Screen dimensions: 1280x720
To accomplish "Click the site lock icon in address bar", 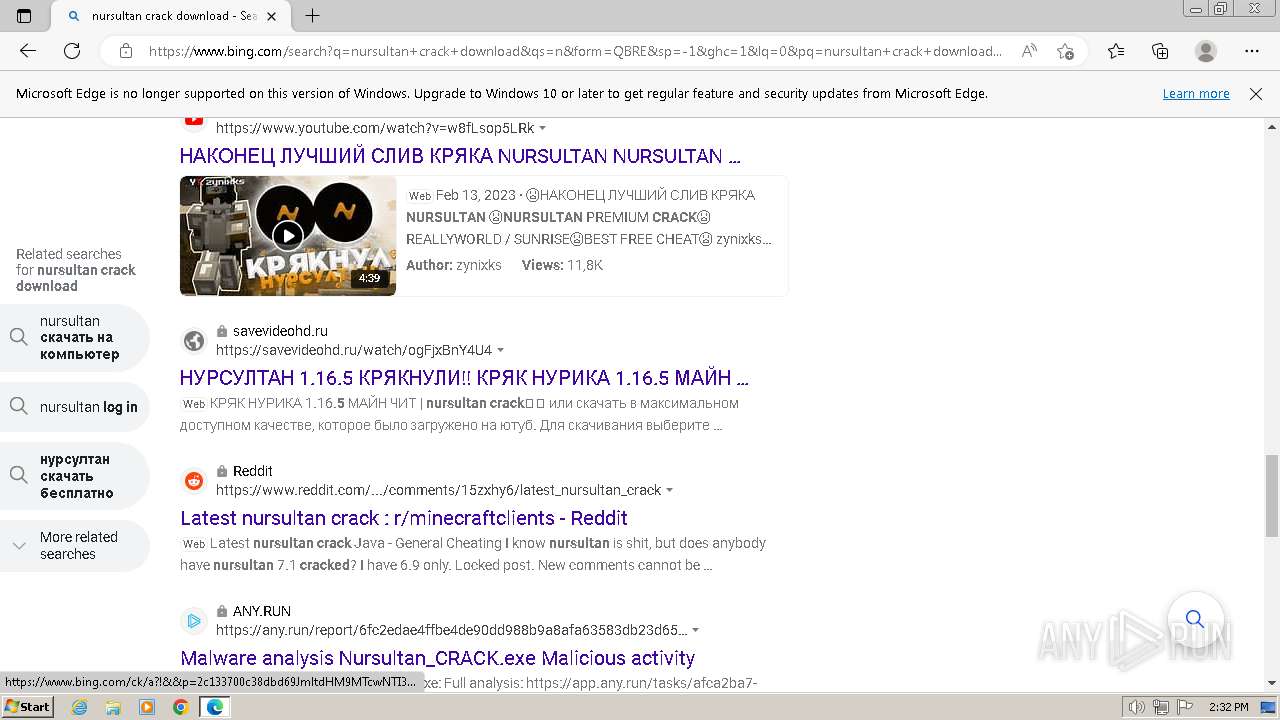I will pyautogui.click(x=125, y=51).
